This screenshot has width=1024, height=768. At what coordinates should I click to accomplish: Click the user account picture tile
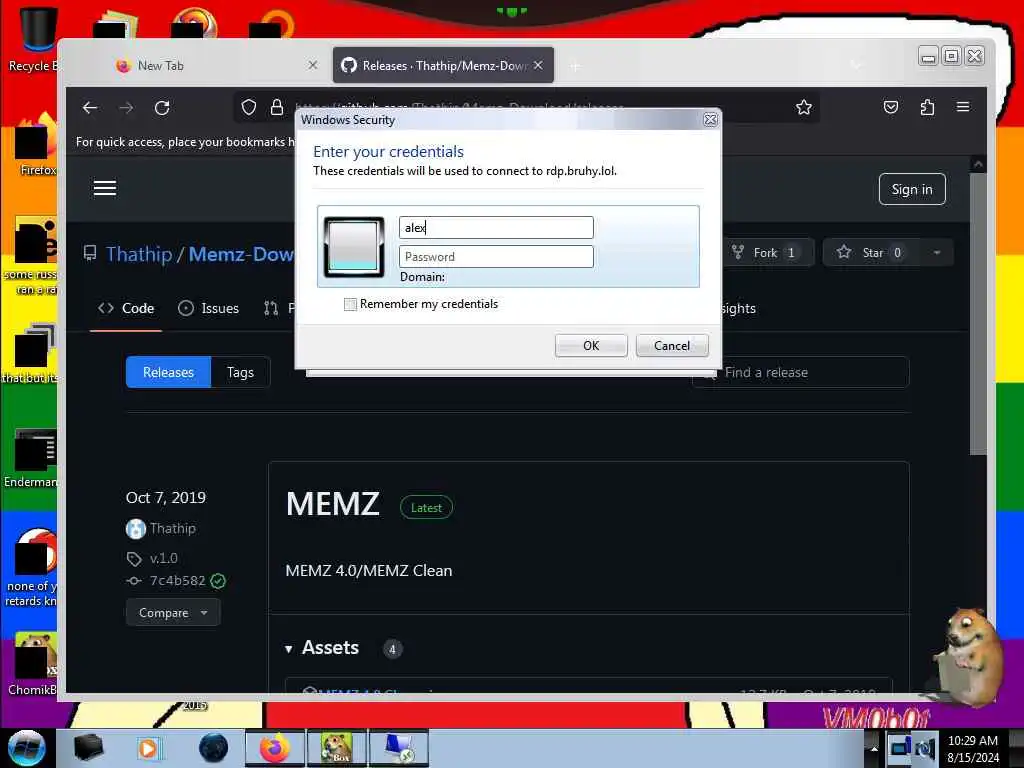click(x=354, y=247)
